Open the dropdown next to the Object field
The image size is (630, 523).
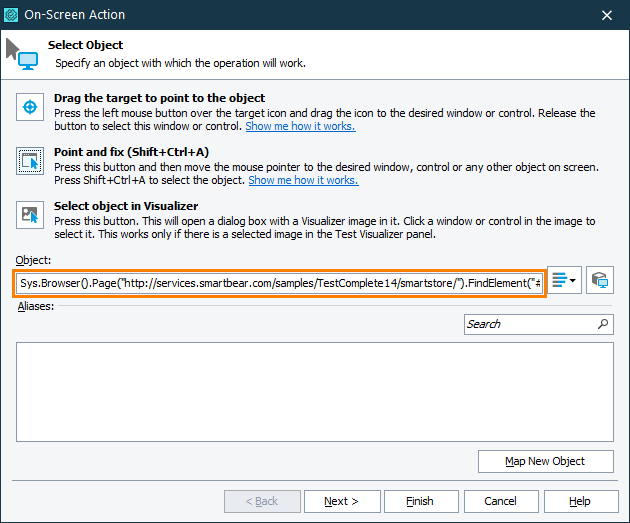click(x=565, y=282)
